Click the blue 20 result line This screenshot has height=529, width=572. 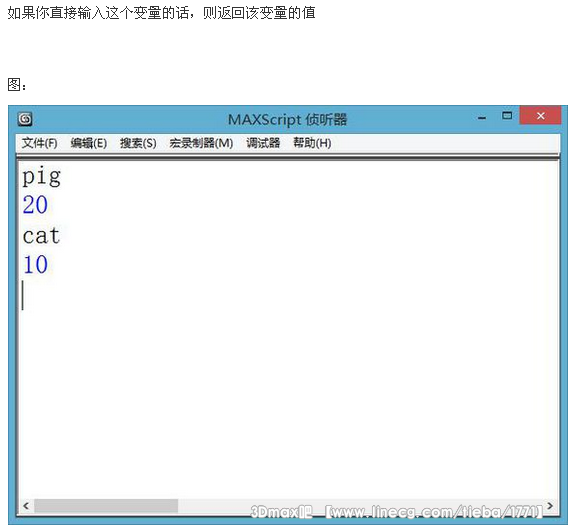pos(35,205)
